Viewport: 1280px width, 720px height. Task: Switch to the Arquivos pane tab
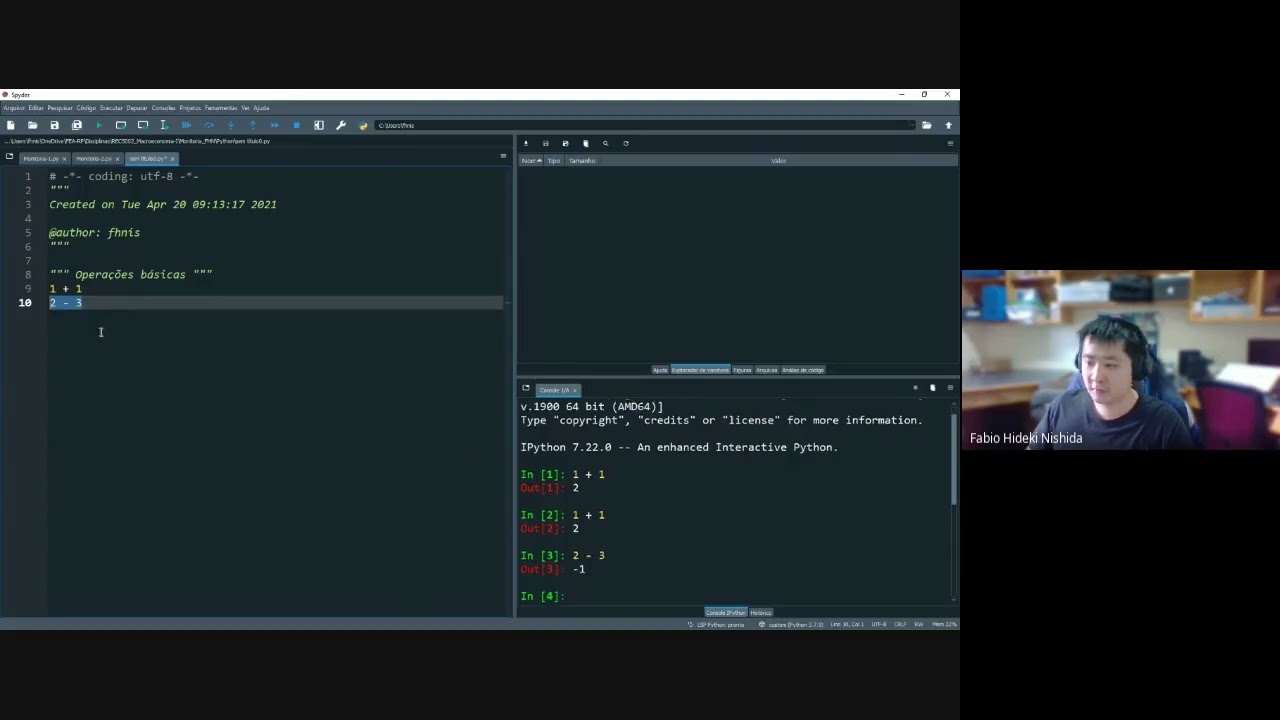coord(767,370)
